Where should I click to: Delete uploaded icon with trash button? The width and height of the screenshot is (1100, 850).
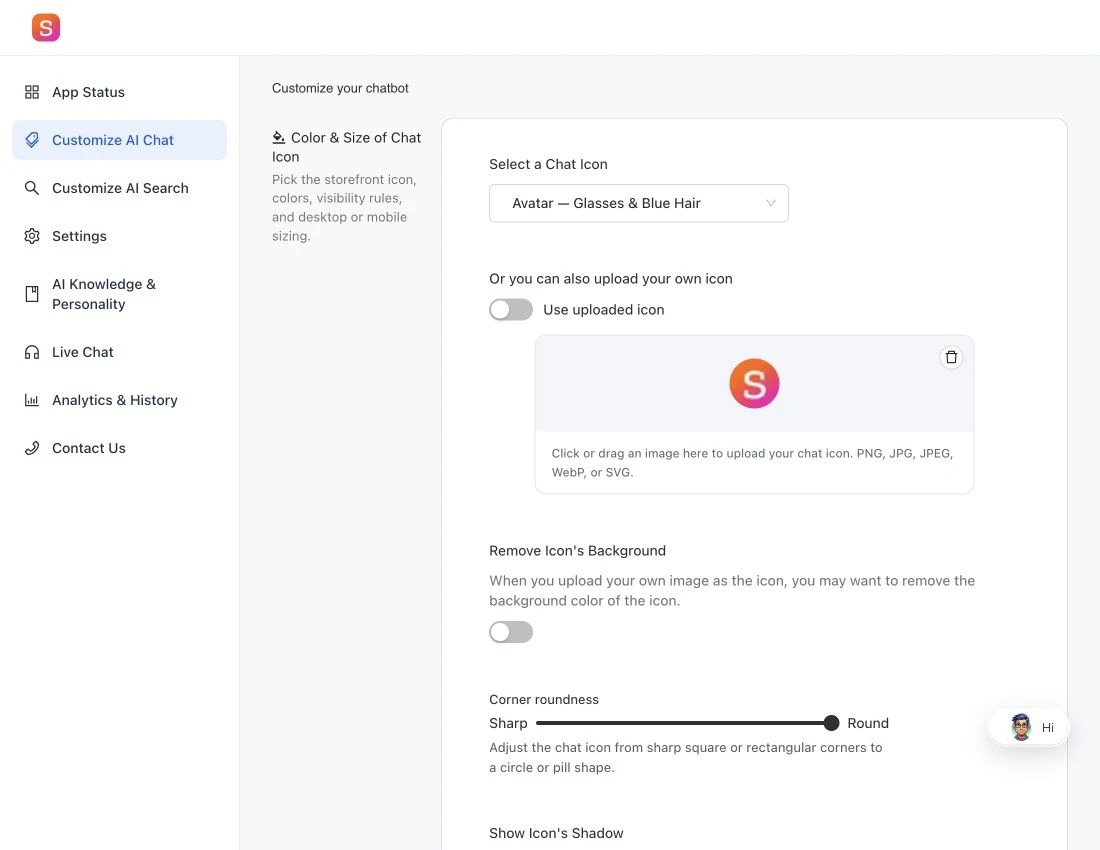951,357
